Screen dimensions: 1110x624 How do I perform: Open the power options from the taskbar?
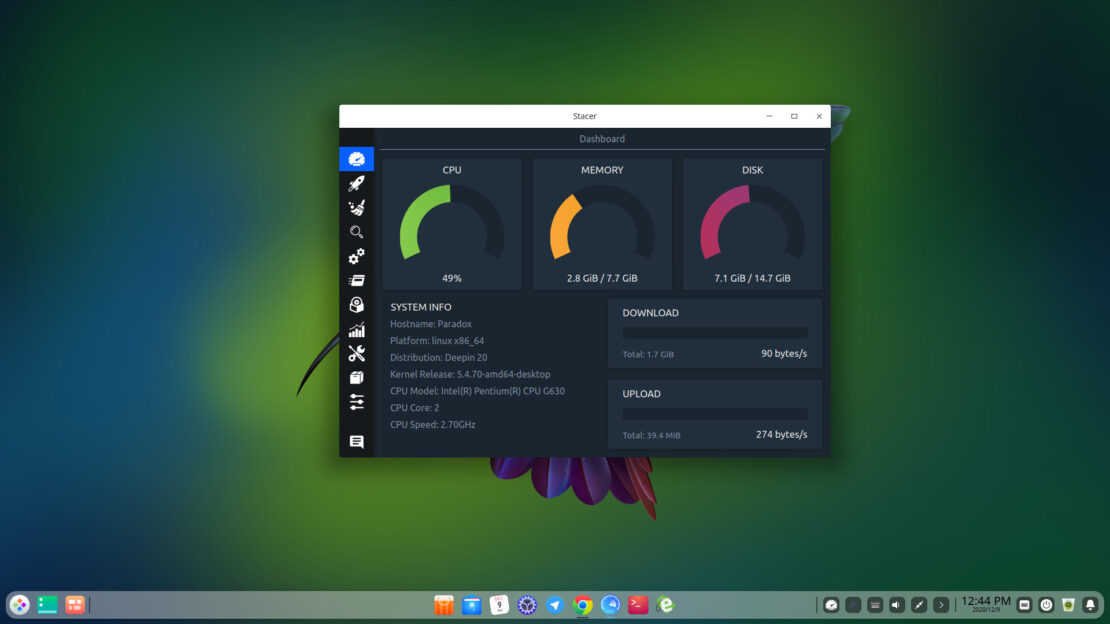click(1046, 604)
